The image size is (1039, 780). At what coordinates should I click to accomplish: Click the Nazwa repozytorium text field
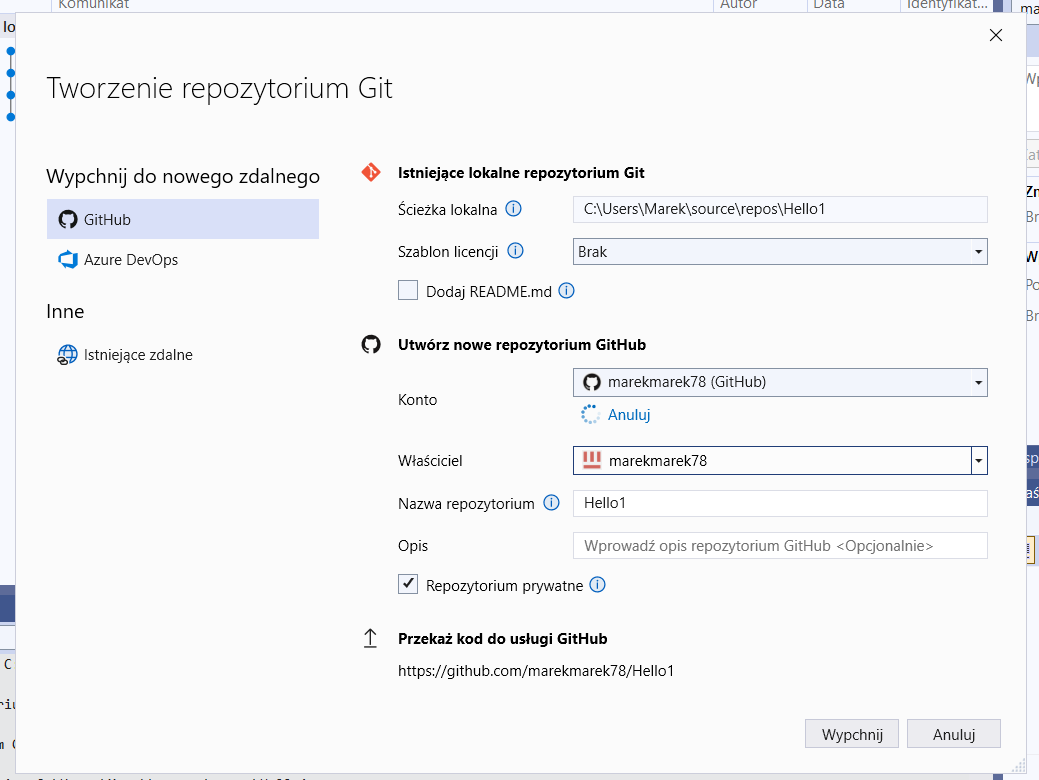780,503
